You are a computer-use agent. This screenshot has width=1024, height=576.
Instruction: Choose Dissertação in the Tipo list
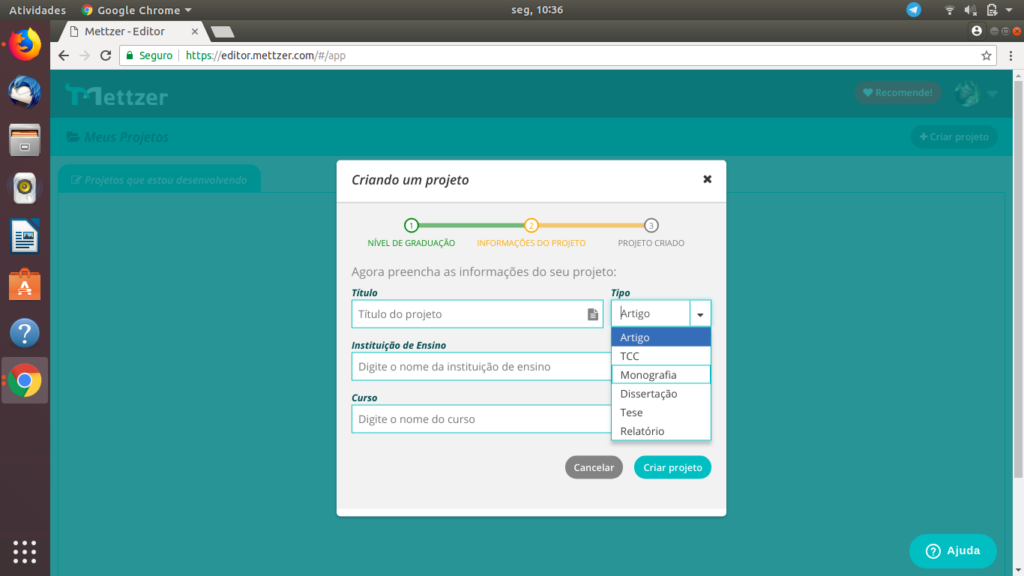(x=661, y=394)
